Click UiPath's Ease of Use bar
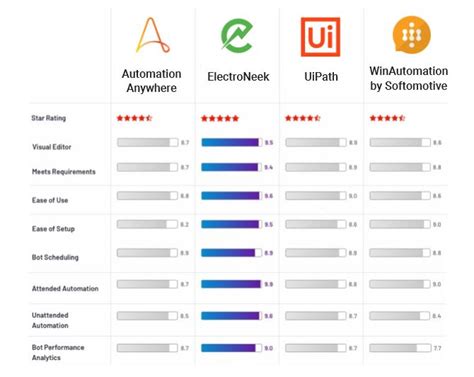This screenshot has height=377, width=474. tap(316, 196)
